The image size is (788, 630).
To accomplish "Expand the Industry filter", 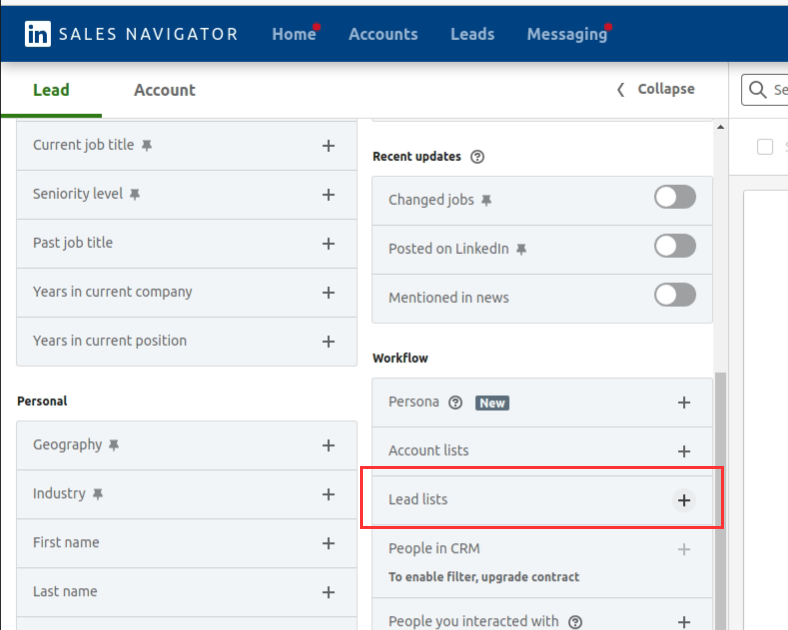I will pos(328,494).
